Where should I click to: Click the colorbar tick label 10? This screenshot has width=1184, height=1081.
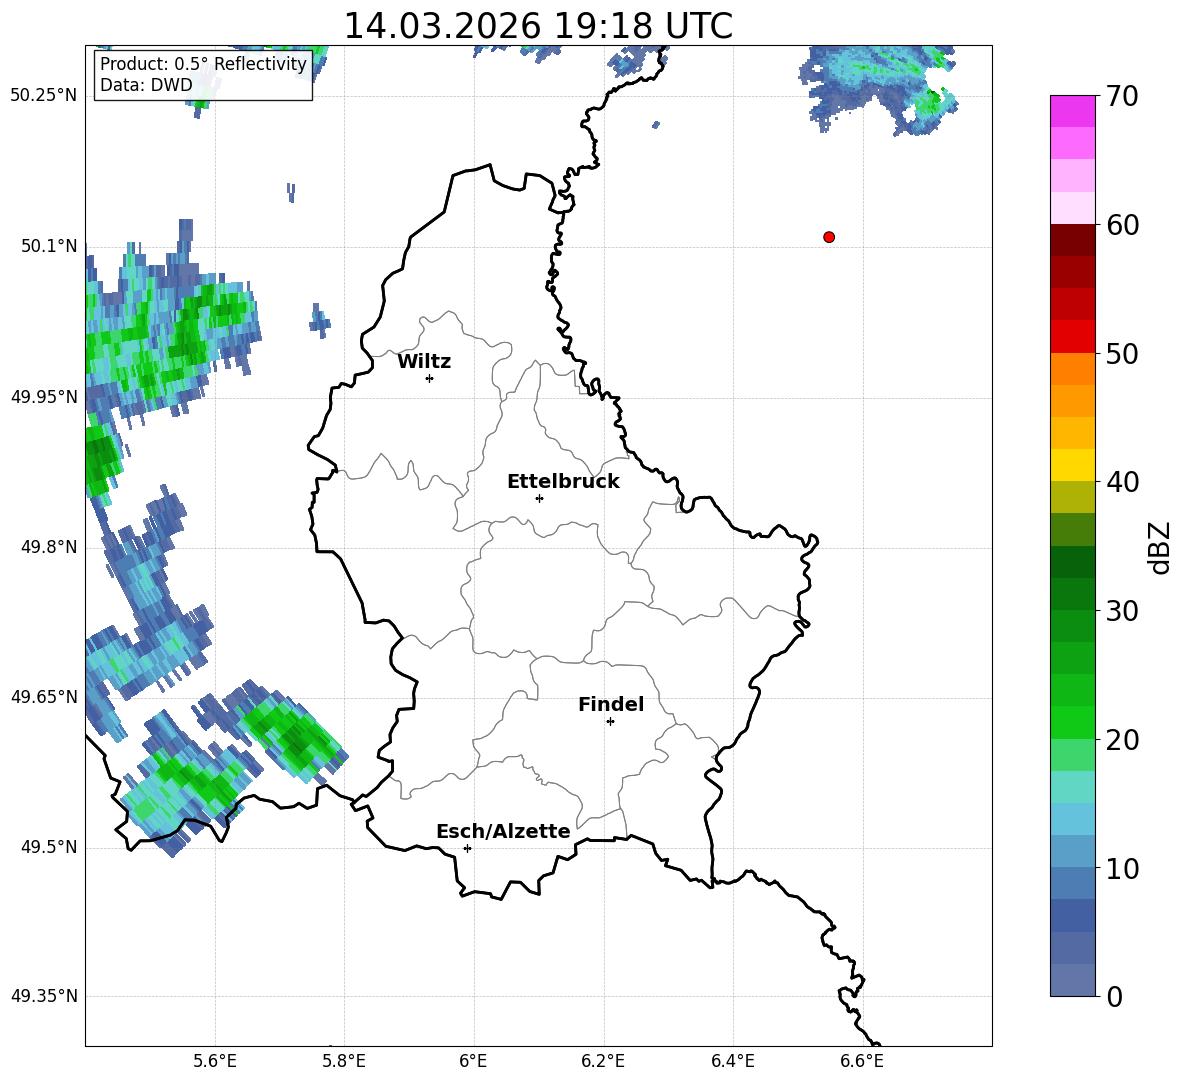click(x=1122, y=869)
